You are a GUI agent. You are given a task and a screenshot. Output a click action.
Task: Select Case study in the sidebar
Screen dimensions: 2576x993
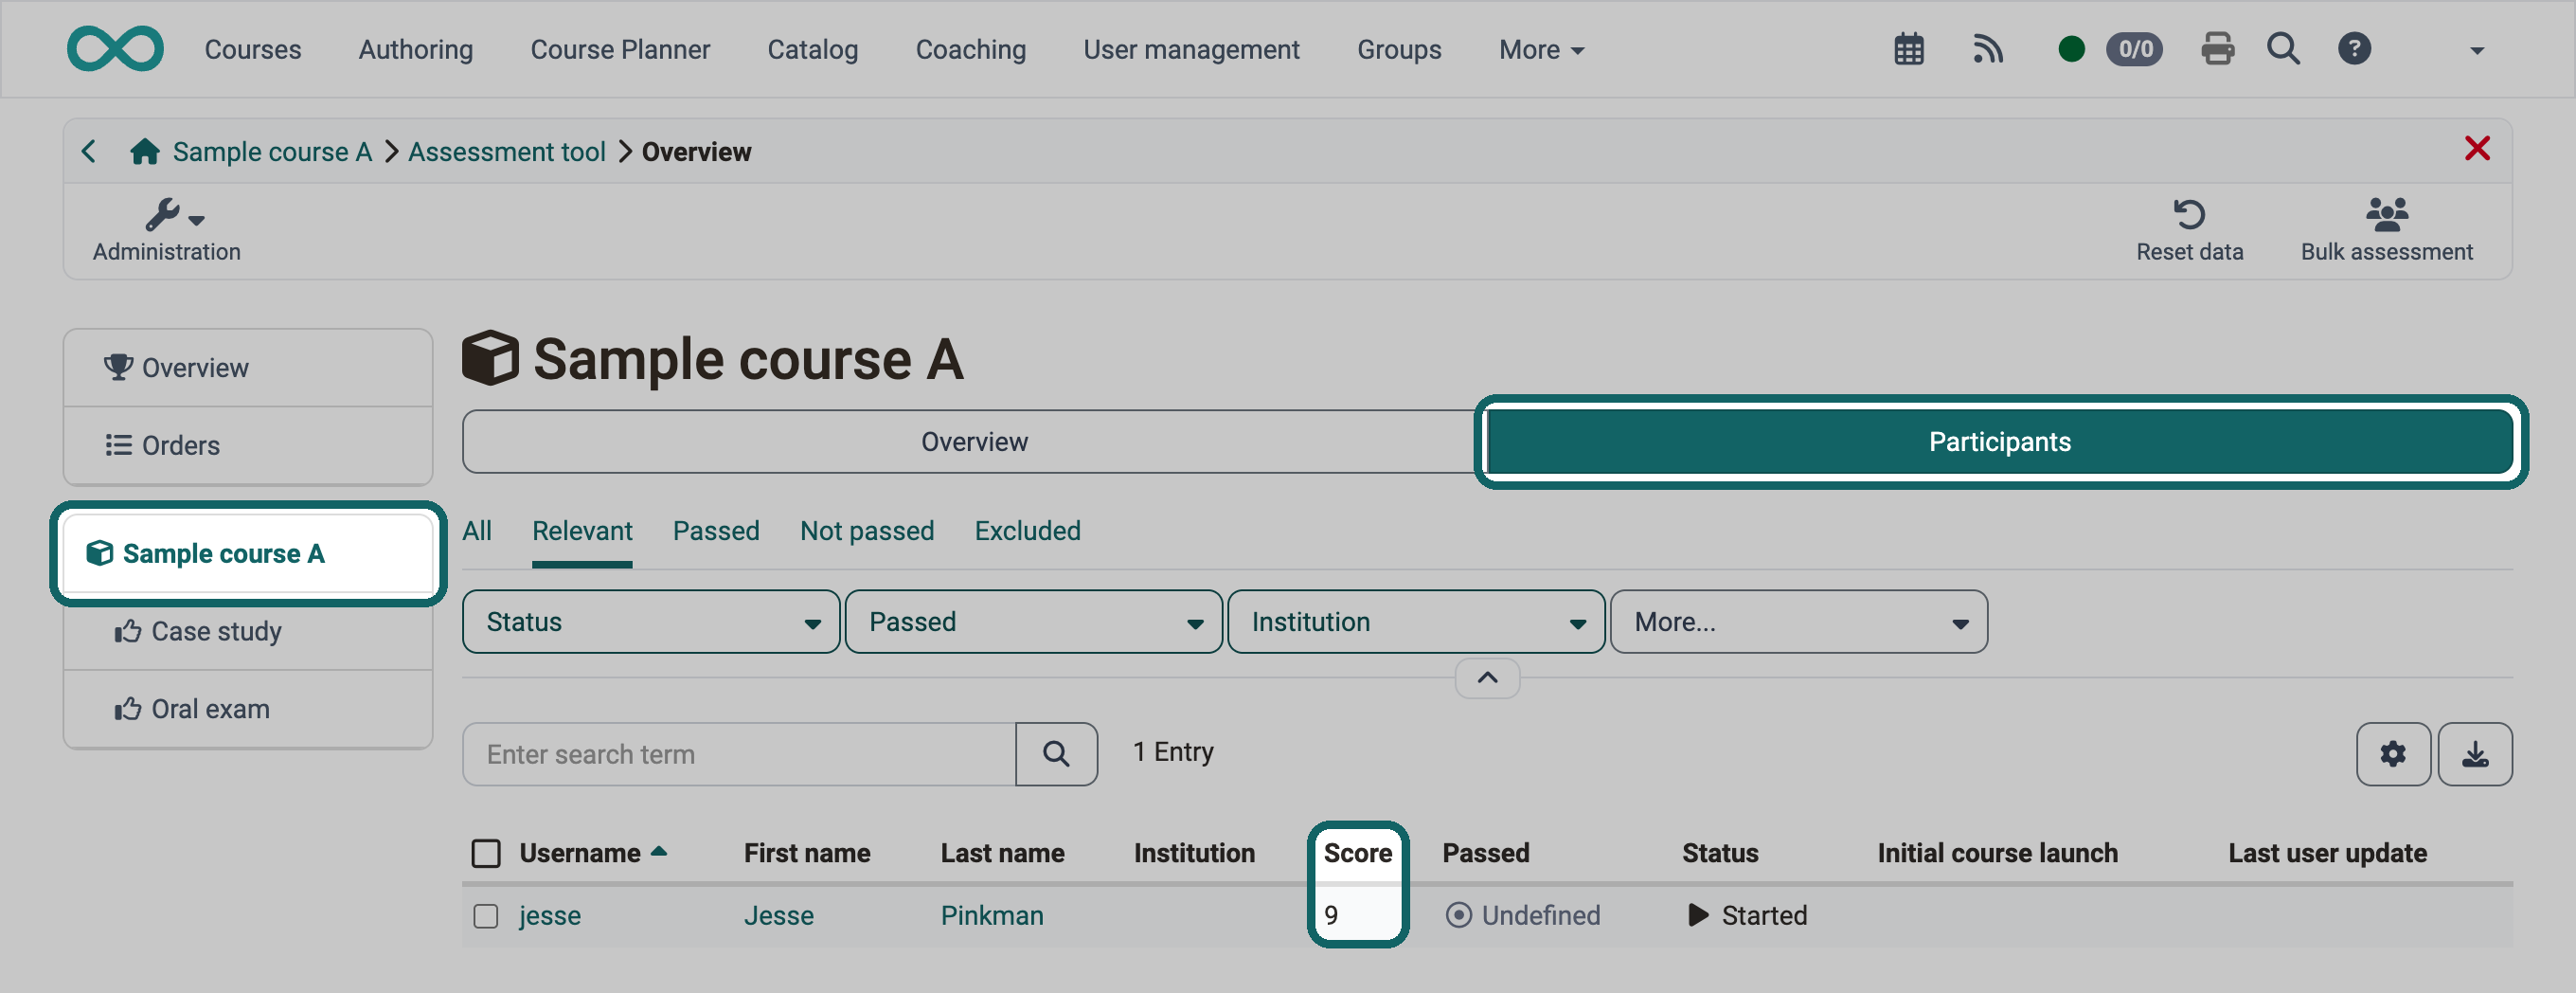[x=248, y=631]
